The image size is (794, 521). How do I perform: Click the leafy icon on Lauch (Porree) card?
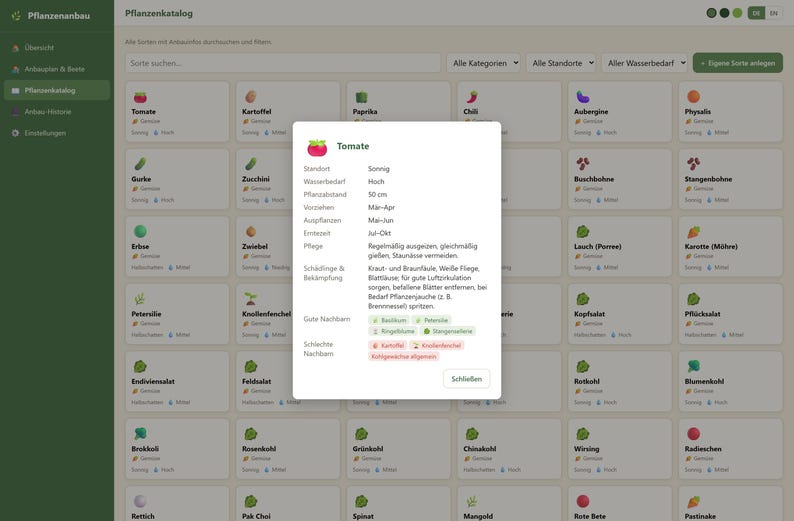coord(583,231)
